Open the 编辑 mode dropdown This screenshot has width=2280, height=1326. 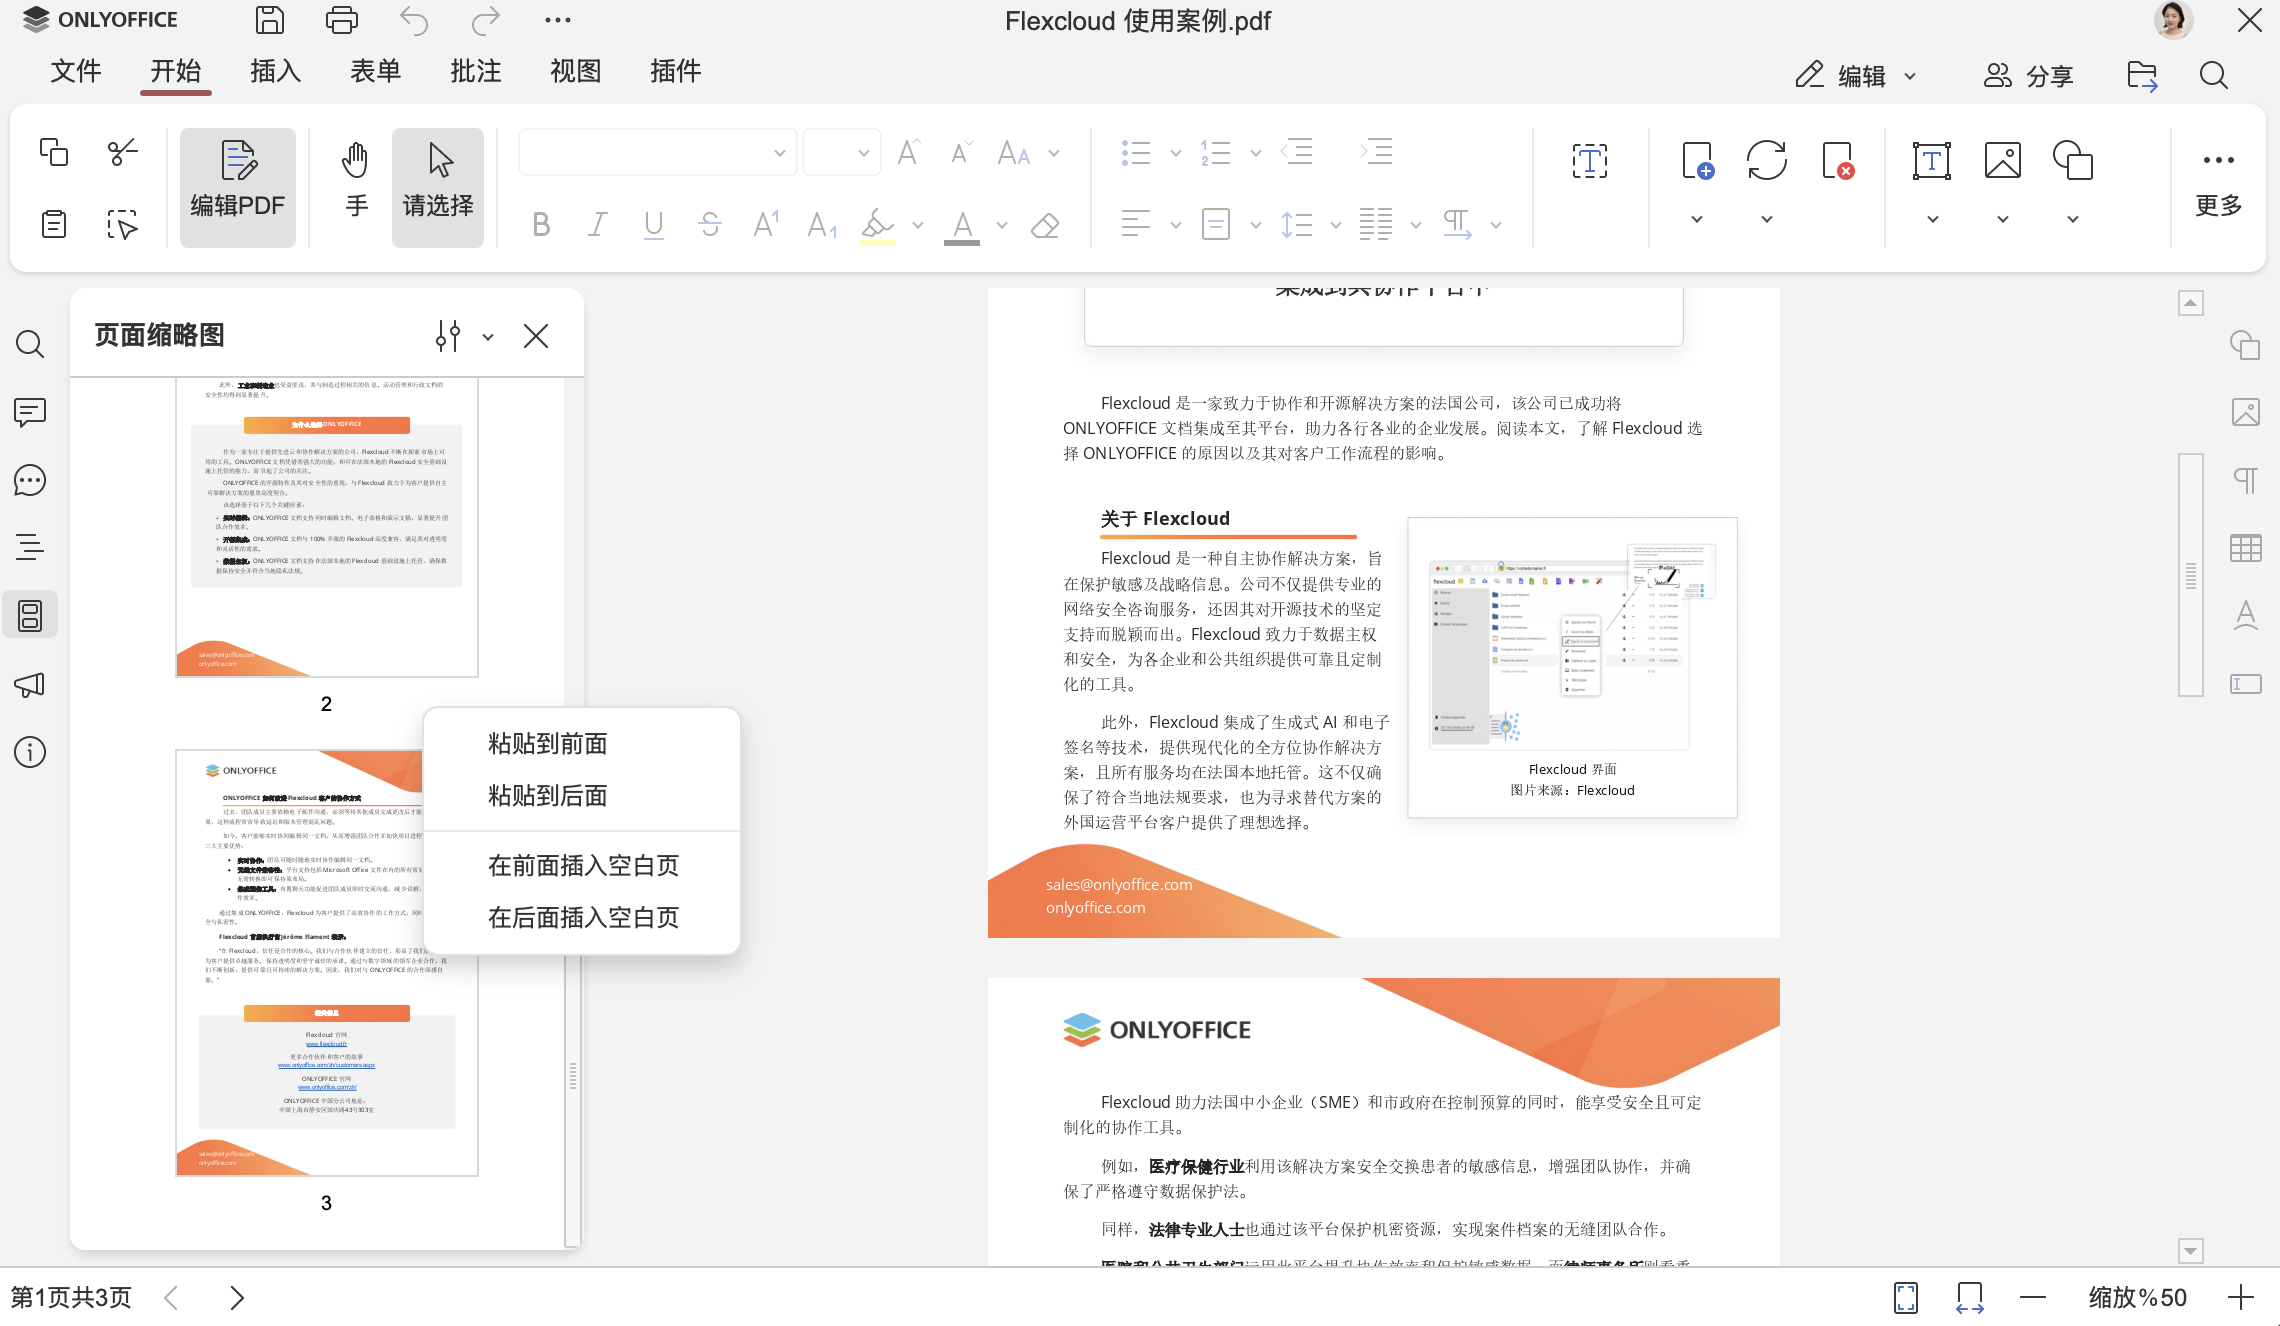1855,76
